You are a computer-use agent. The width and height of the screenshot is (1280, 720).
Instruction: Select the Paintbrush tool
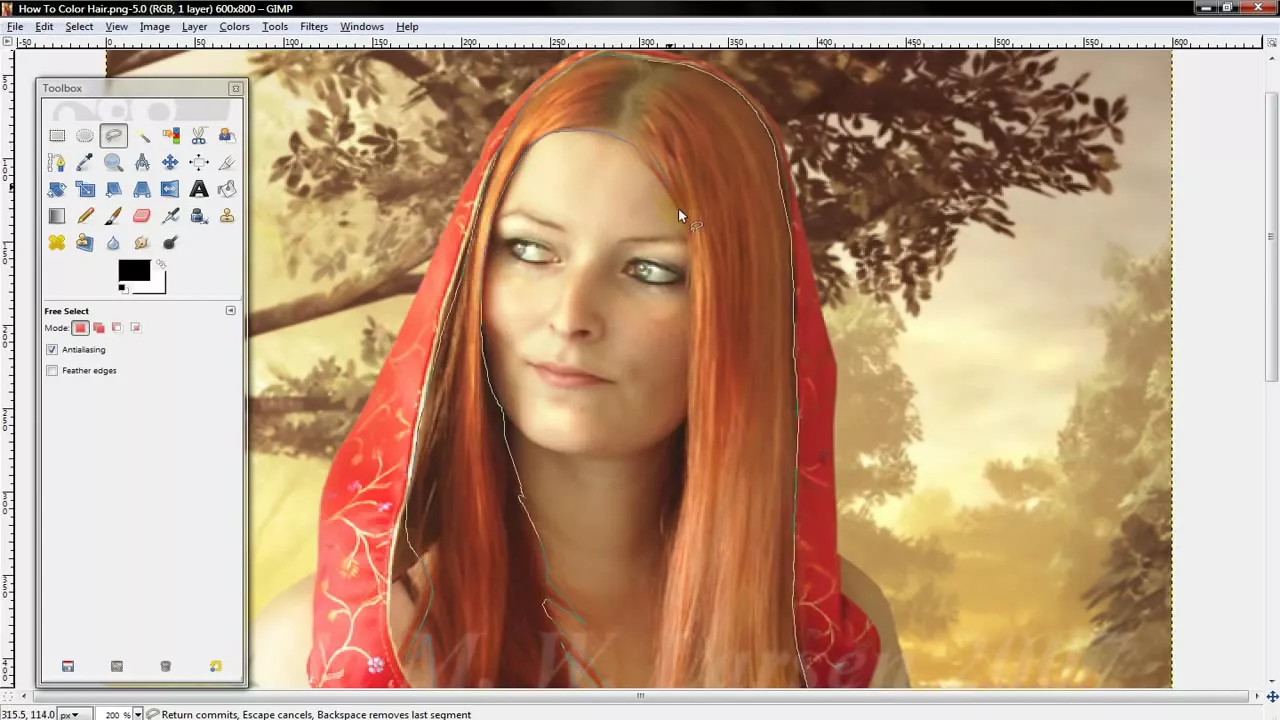point(113,216)
